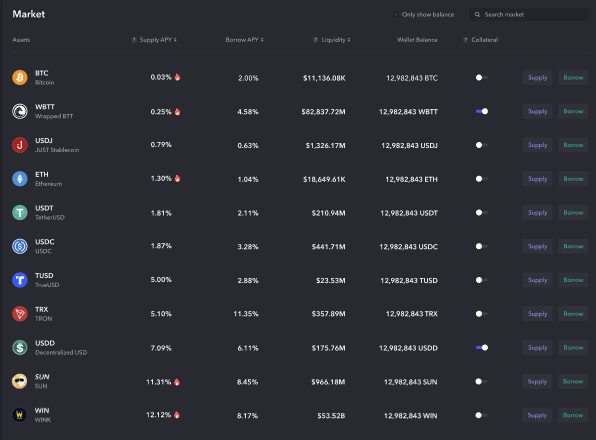Click the Wallet Balance column header
Image resolution: width=596 pixels, height=440 pixels.
417,40
